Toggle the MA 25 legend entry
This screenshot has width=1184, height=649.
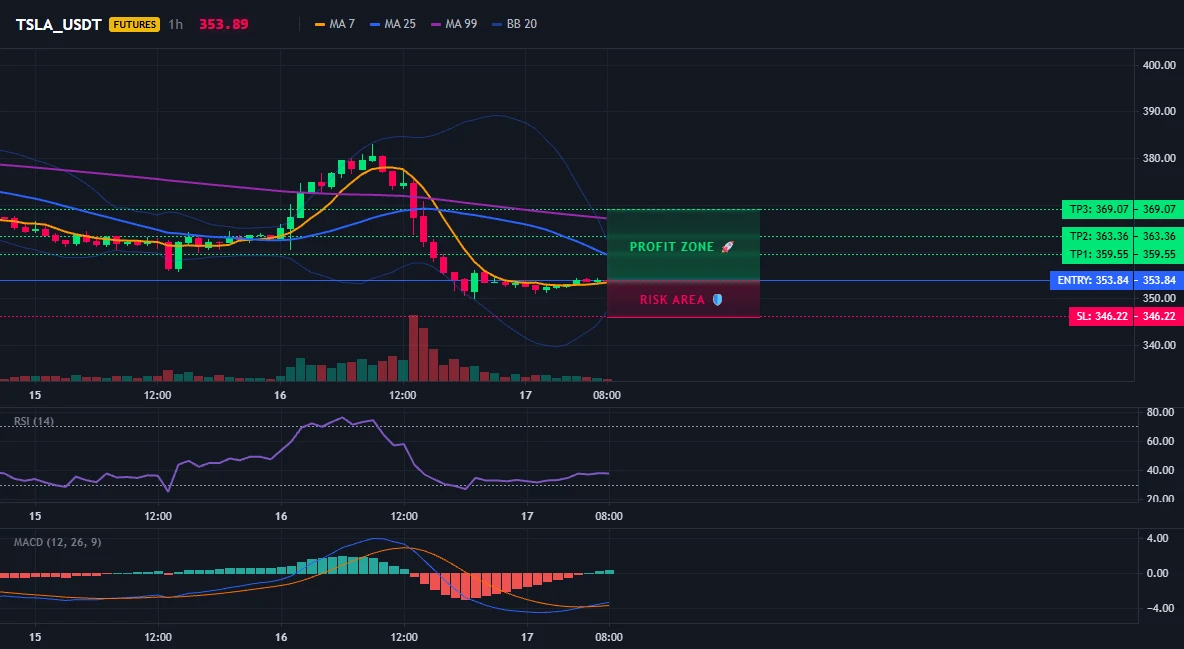pyautogui.click(x=393, y=24)
